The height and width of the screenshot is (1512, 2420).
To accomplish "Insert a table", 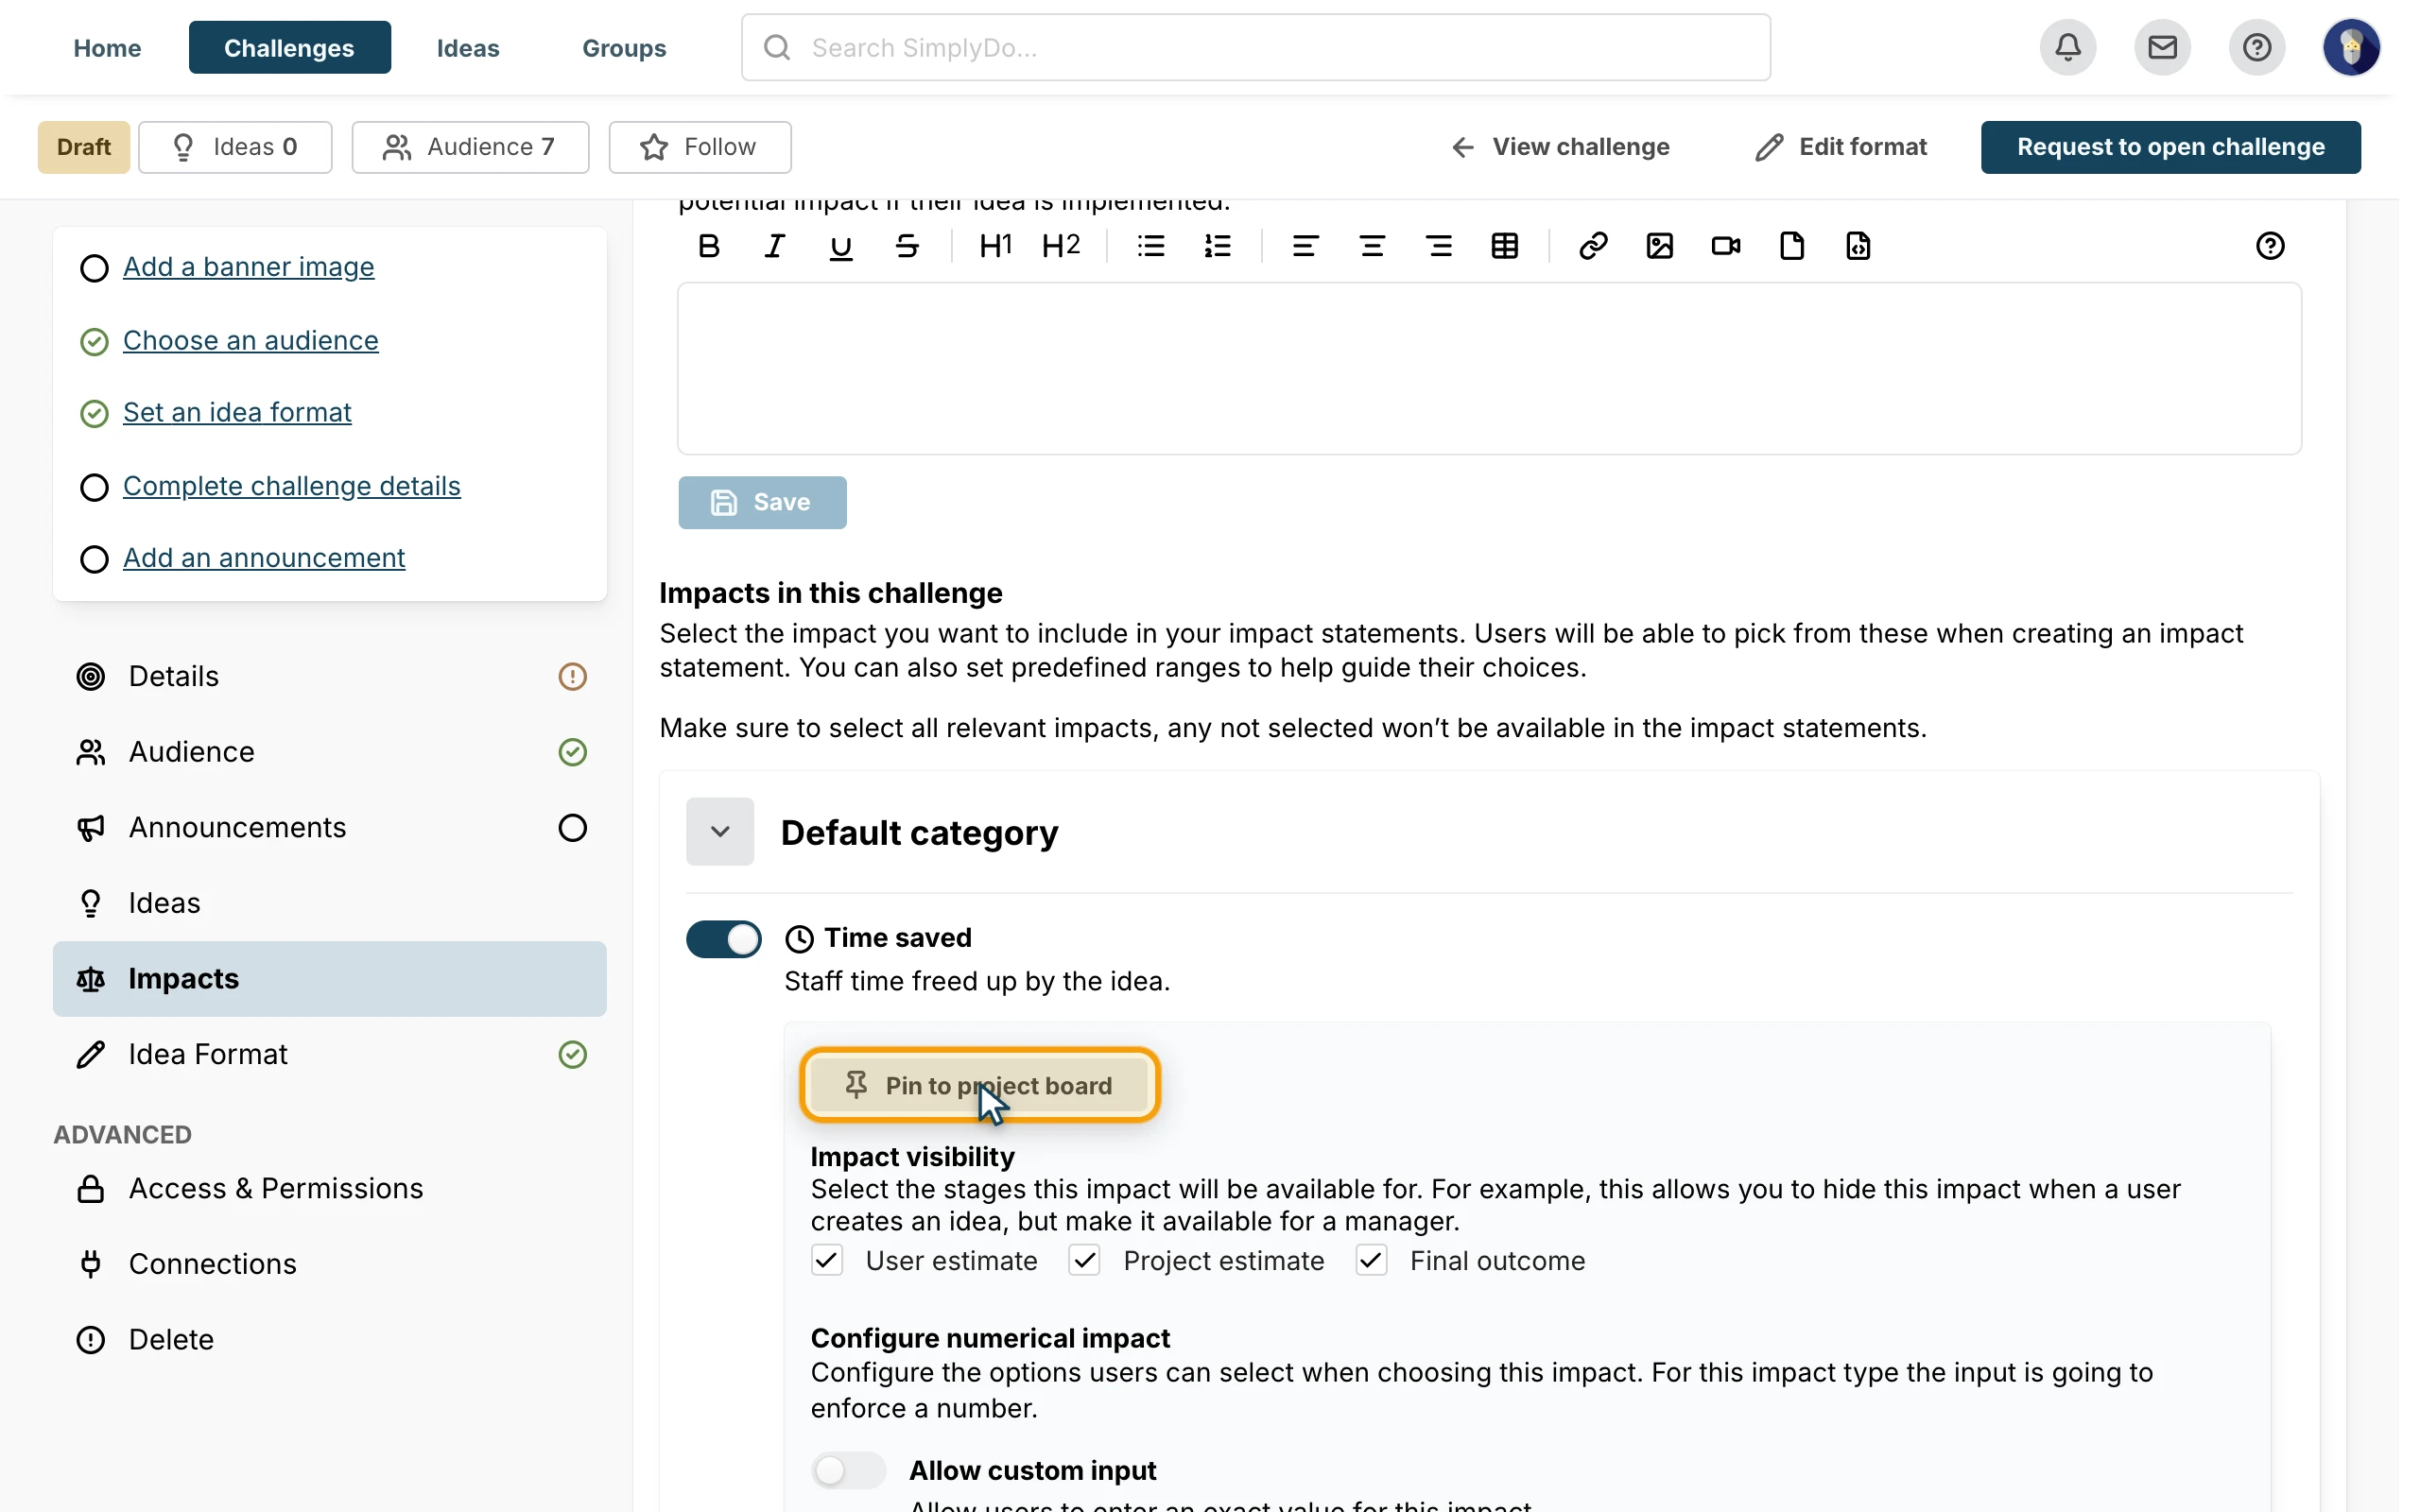I will (1505, 246).
